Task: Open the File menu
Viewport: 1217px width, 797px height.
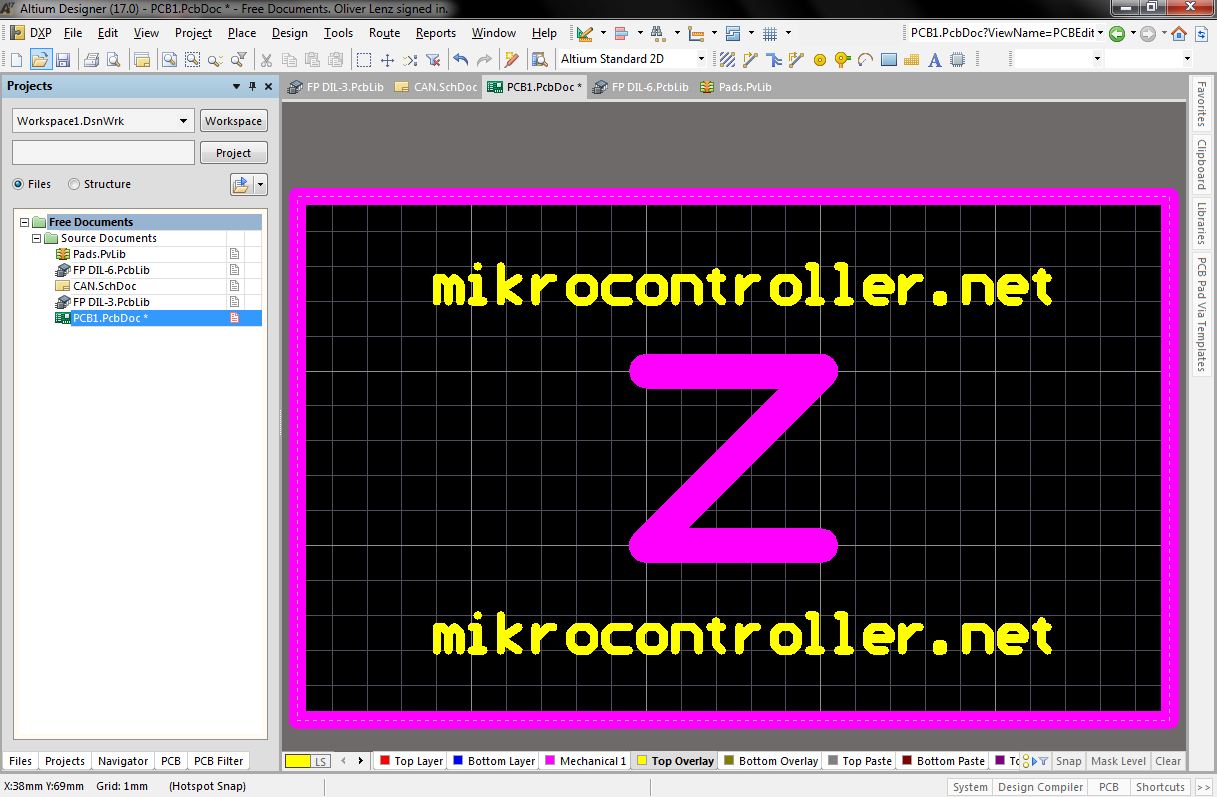Action: (x=74, y=33)
